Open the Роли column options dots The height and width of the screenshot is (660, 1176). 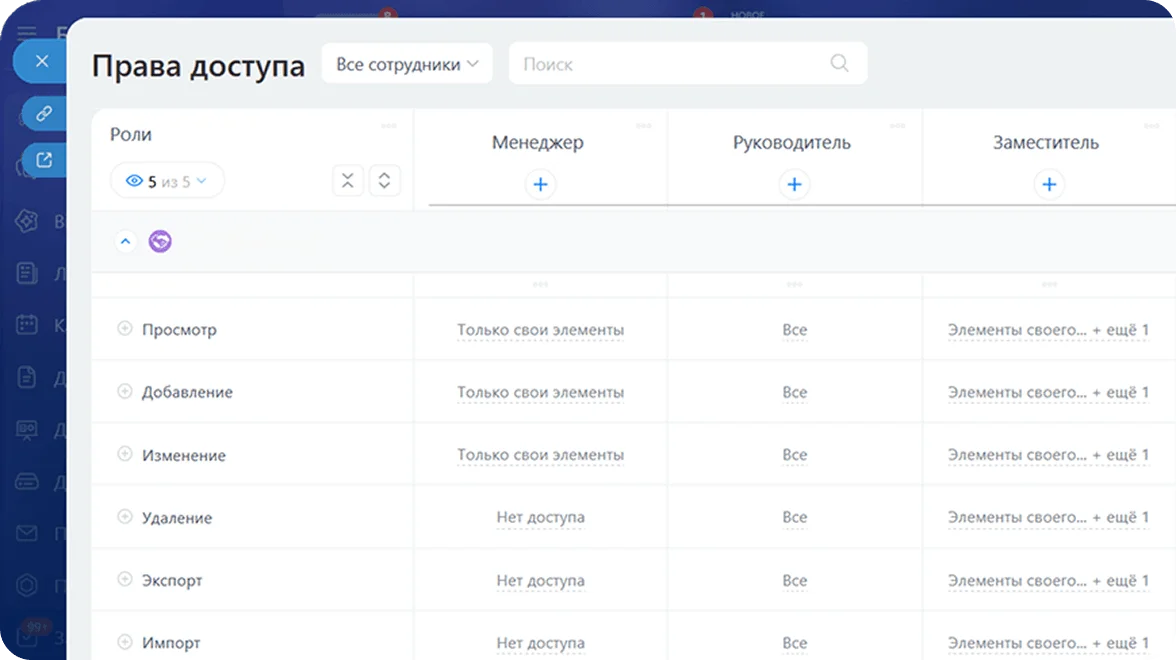(x=388, y=126)
